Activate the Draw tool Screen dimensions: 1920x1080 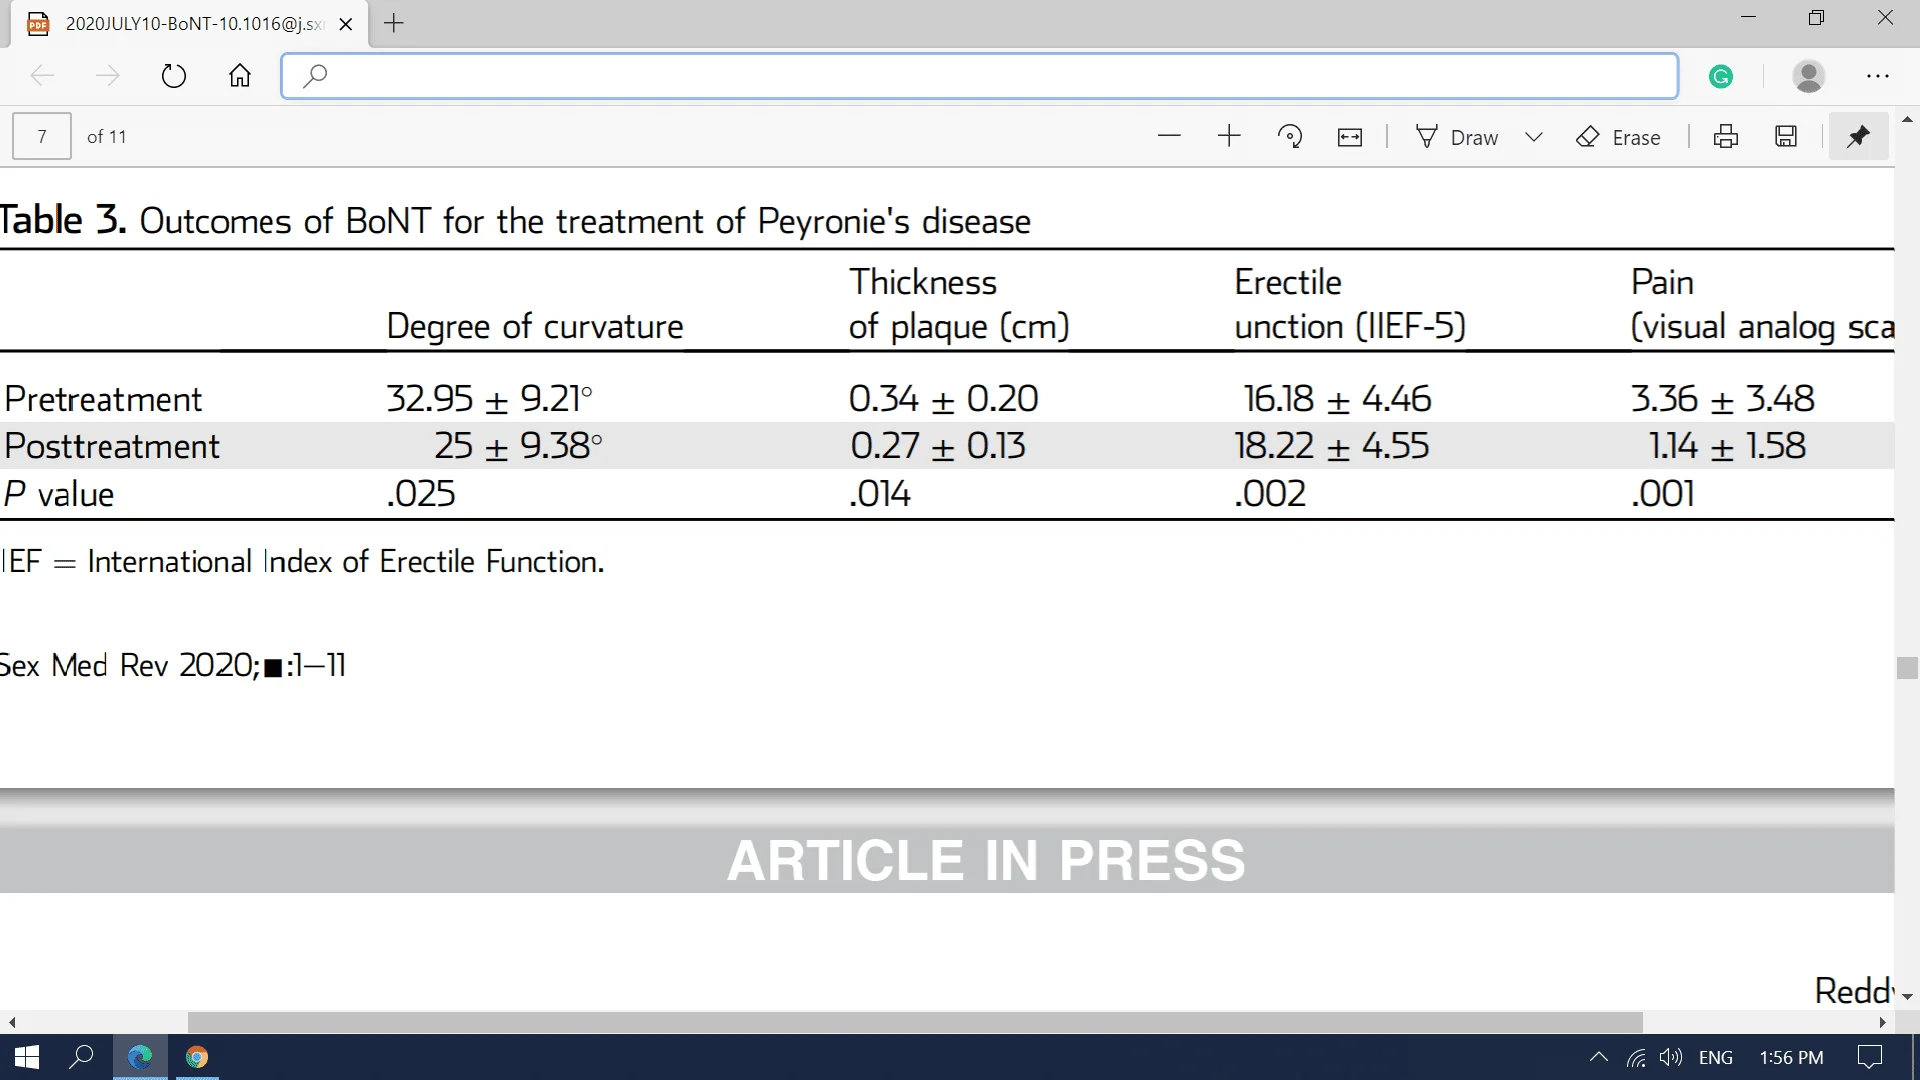(x=1457, y=137)
